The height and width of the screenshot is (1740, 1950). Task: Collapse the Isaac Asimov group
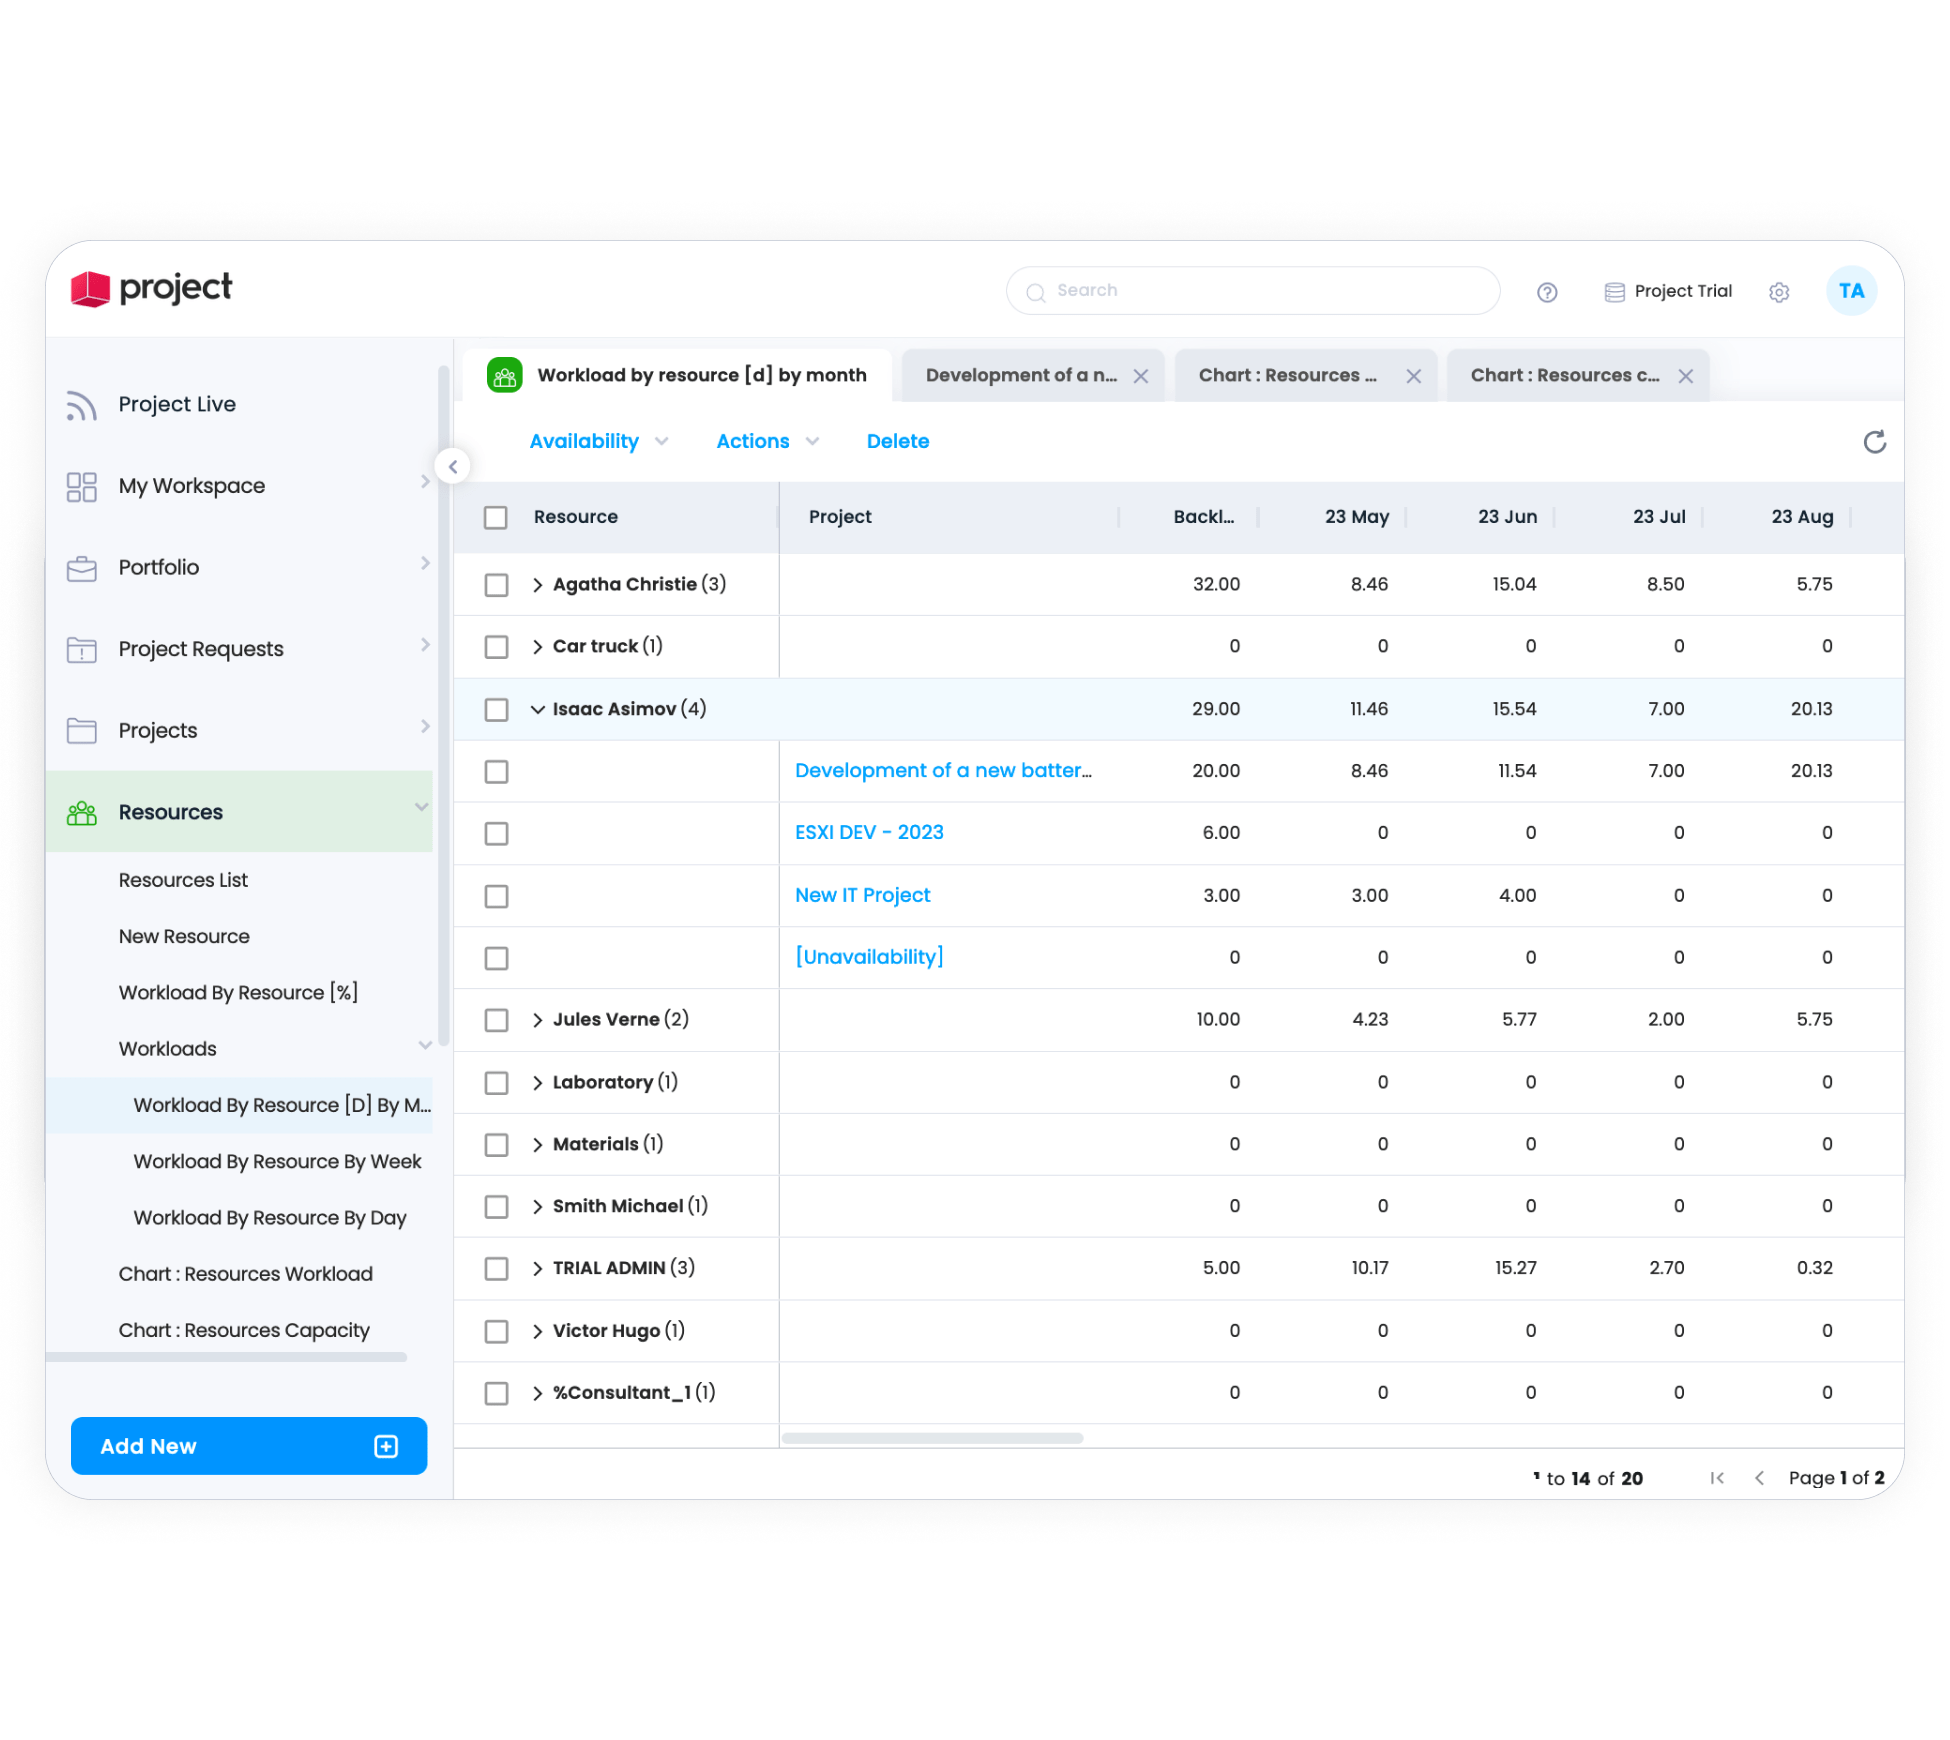click(538, 709)
